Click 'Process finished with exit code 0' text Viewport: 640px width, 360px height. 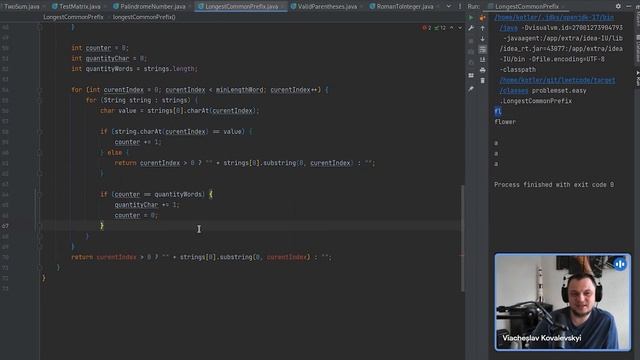coord(554,185)
